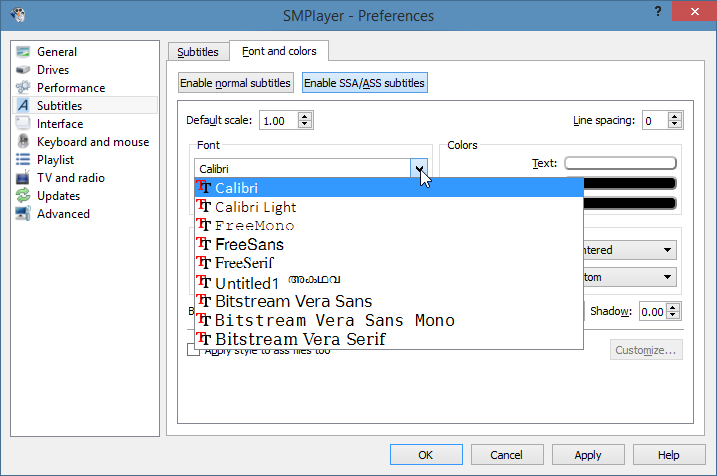Viewport: 717px width, 476px height.
Task: Select the Font and colors tab
Action: [279, 51]
